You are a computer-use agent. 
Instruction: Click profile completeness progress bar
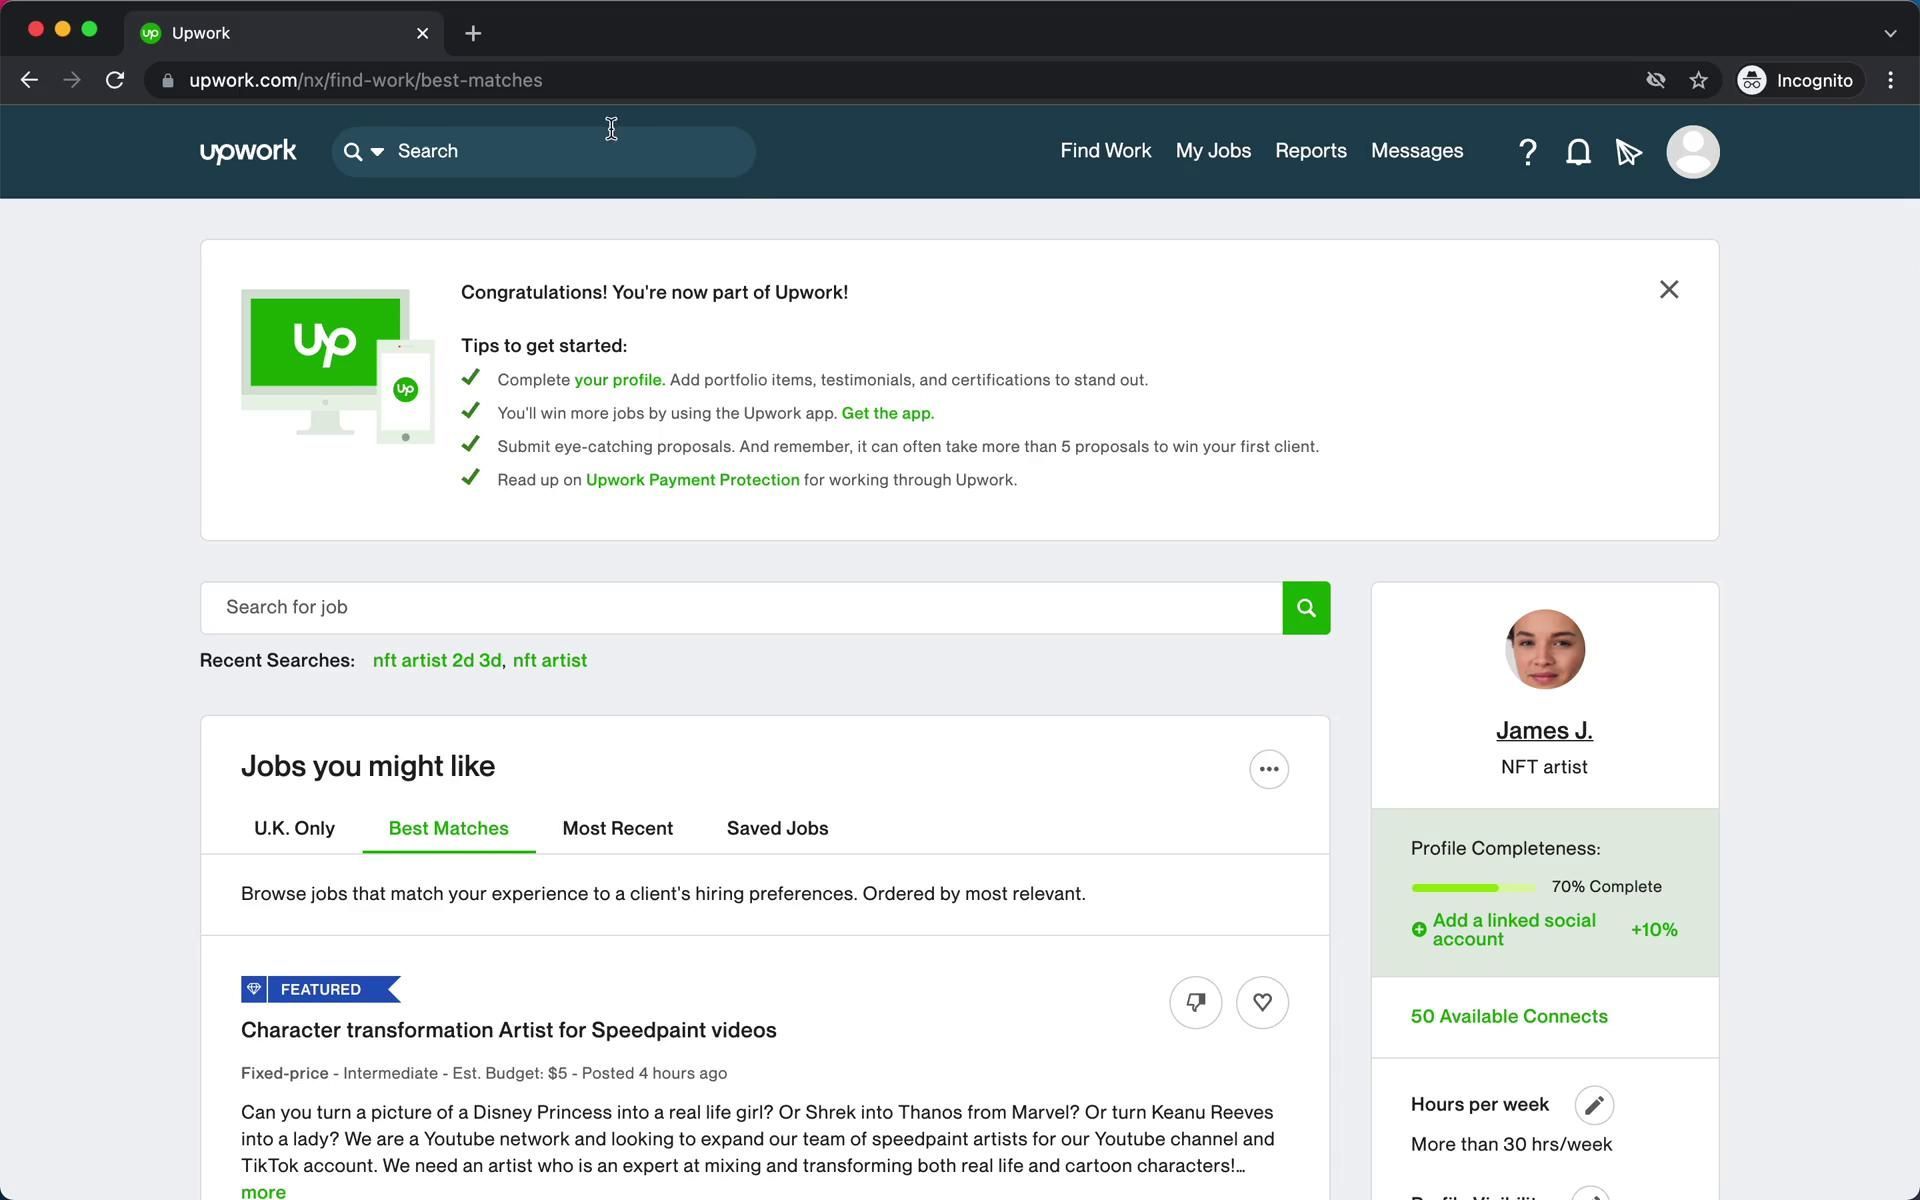pyautogui.click(x=1472, y=887)
